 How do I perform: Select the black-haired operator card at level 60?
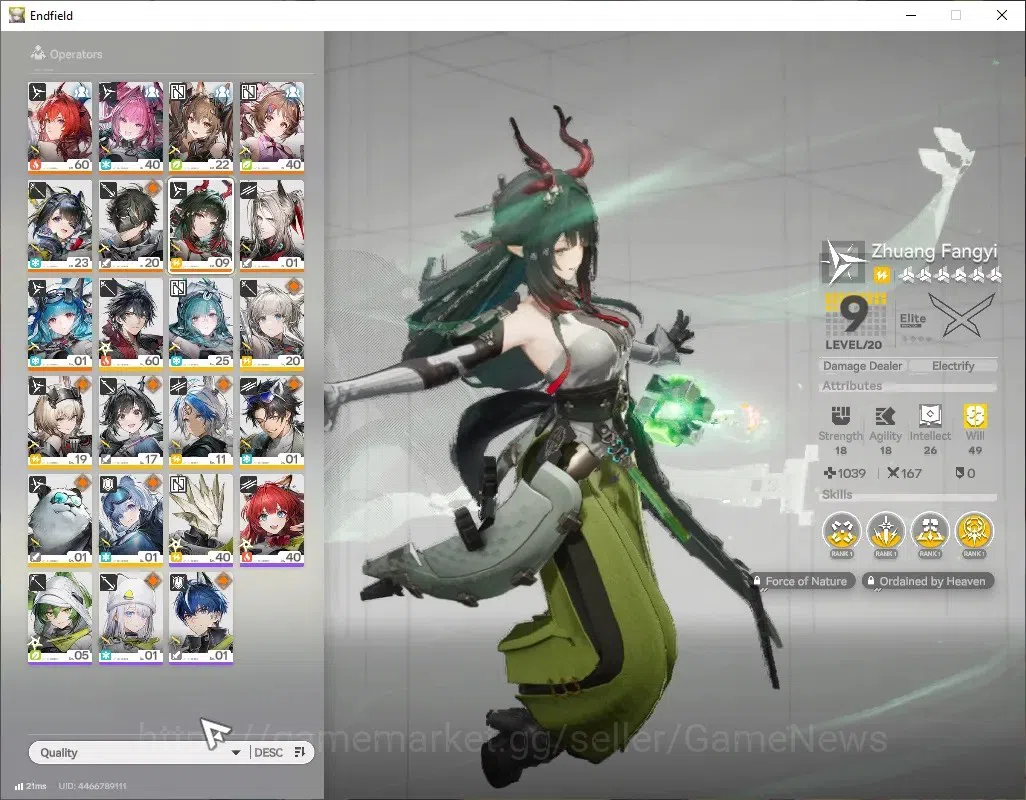click(130, 323)
